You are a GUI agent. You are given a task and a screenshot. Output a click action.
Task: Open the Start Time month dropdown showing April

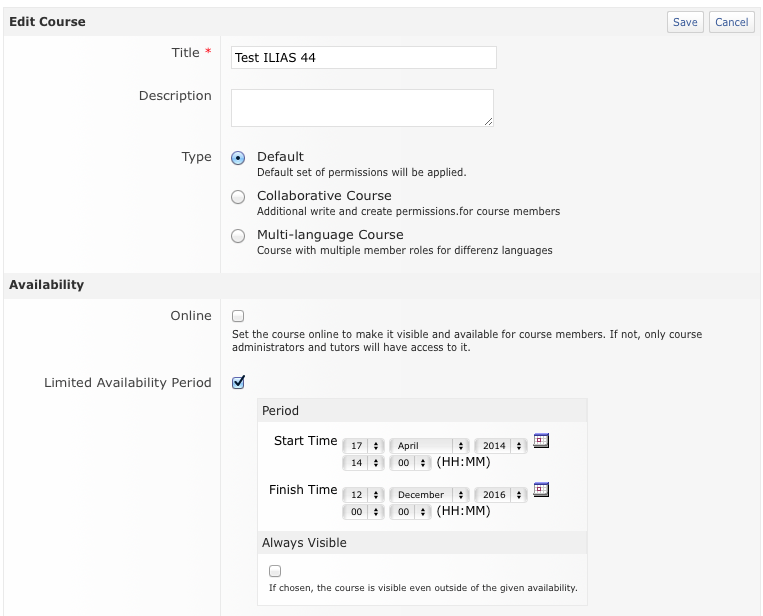click(x=431, y=446)
